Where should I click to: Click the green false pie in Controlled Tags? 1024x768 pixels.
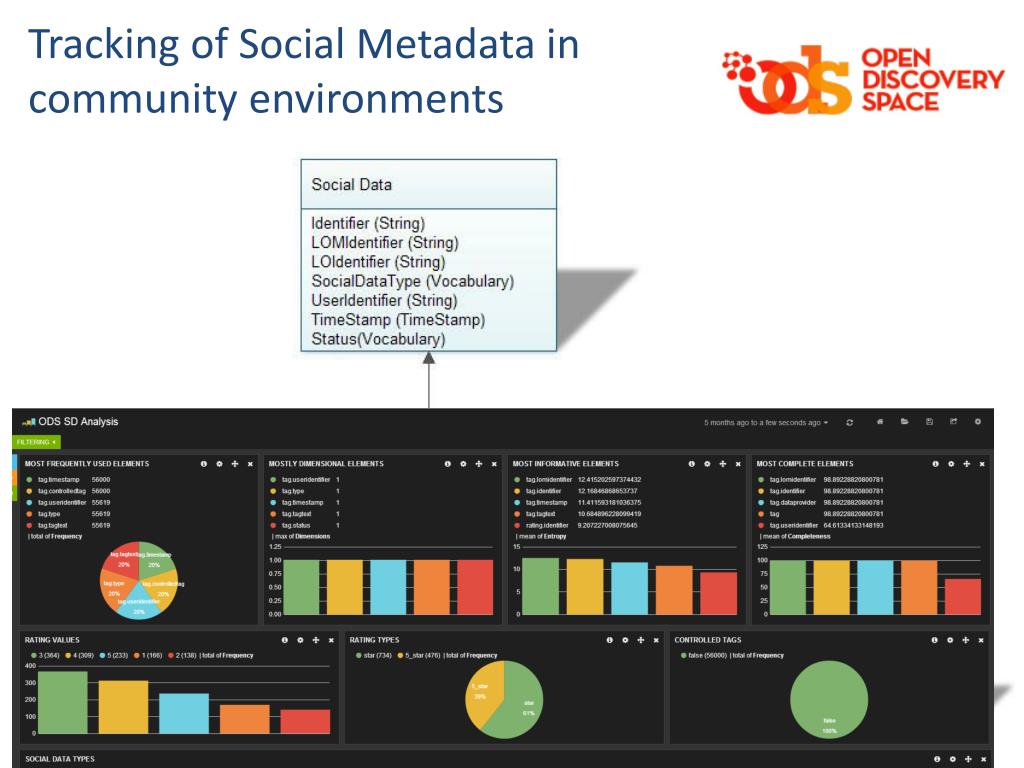pos(829,700)
